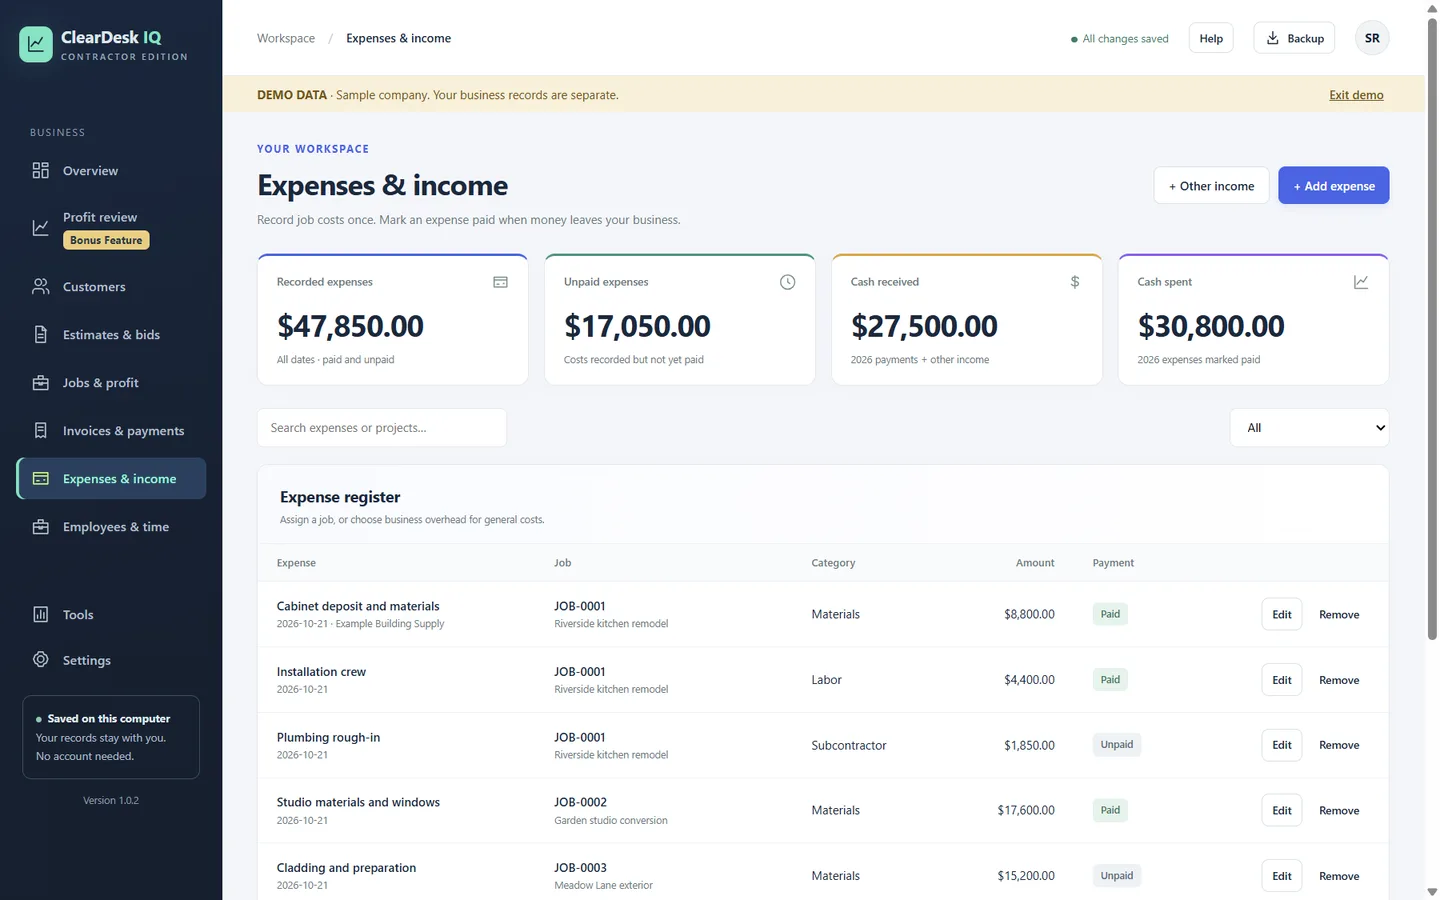
Task: Click the Subcontractor category cell
Action: pyautogui.click(x=849, y=745)
